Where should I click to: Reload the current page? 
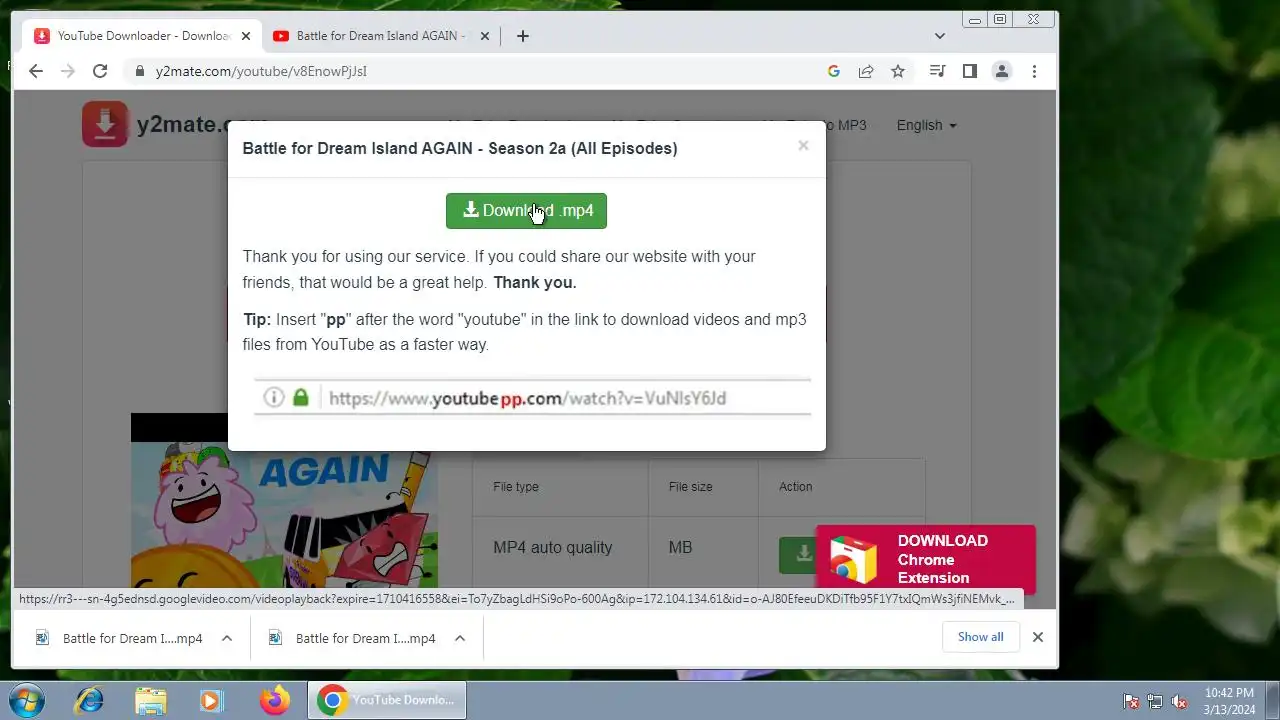pos(100,71)
